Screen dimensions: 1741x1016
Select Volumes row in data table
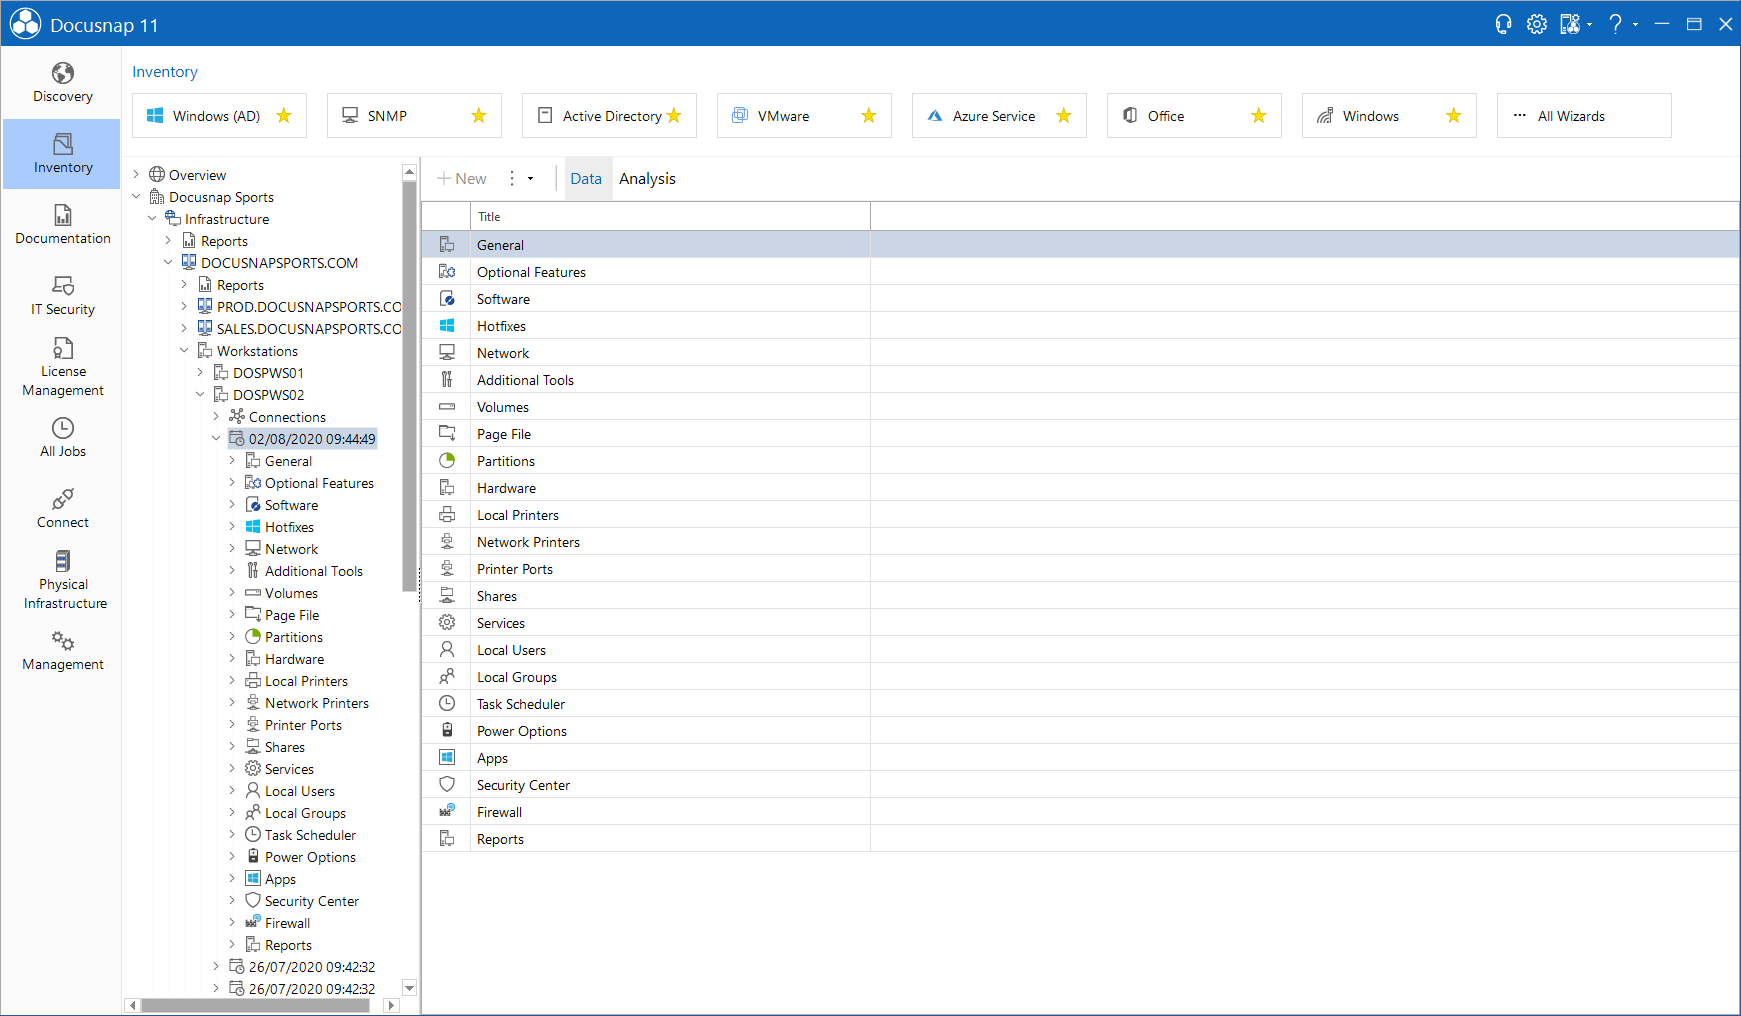click(1080, 407)
